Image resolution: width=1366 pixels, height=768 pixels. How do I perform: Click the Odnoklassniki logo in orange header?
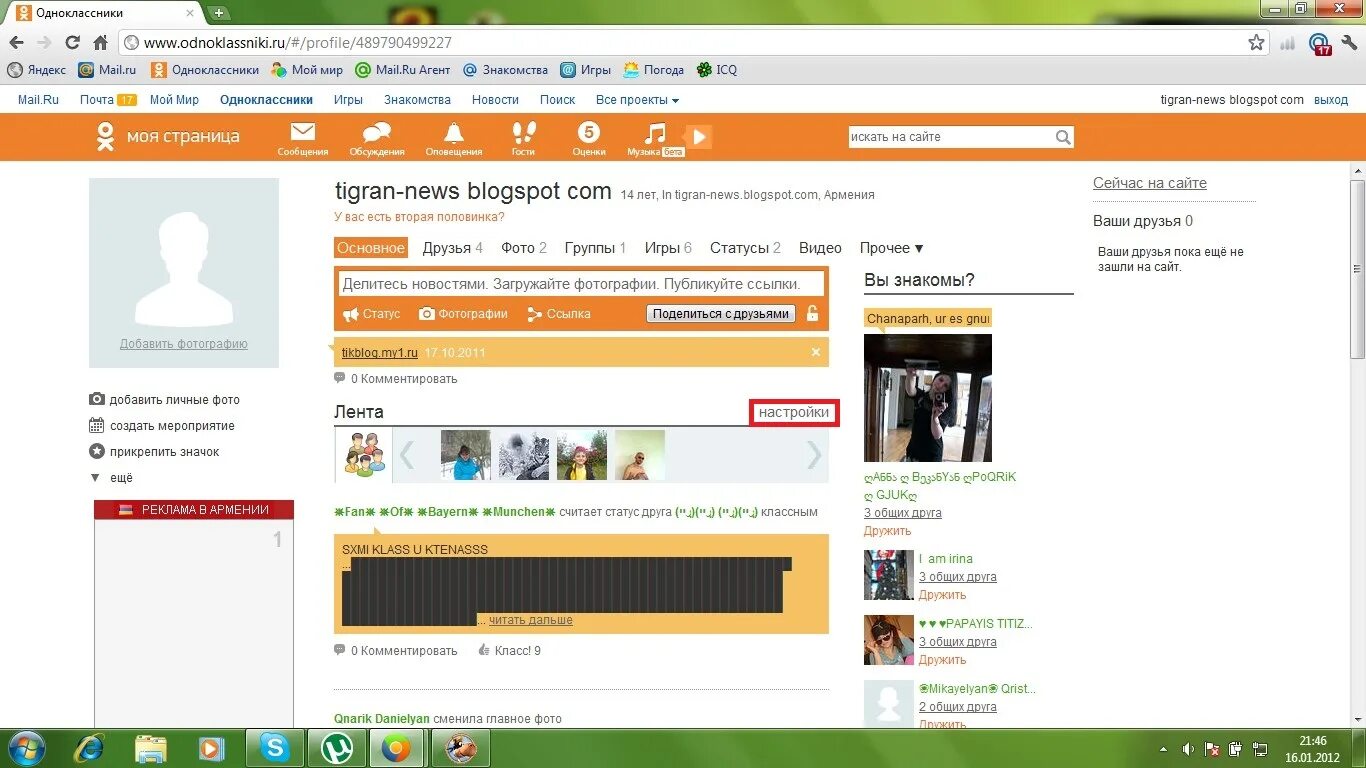click(105, 136)
